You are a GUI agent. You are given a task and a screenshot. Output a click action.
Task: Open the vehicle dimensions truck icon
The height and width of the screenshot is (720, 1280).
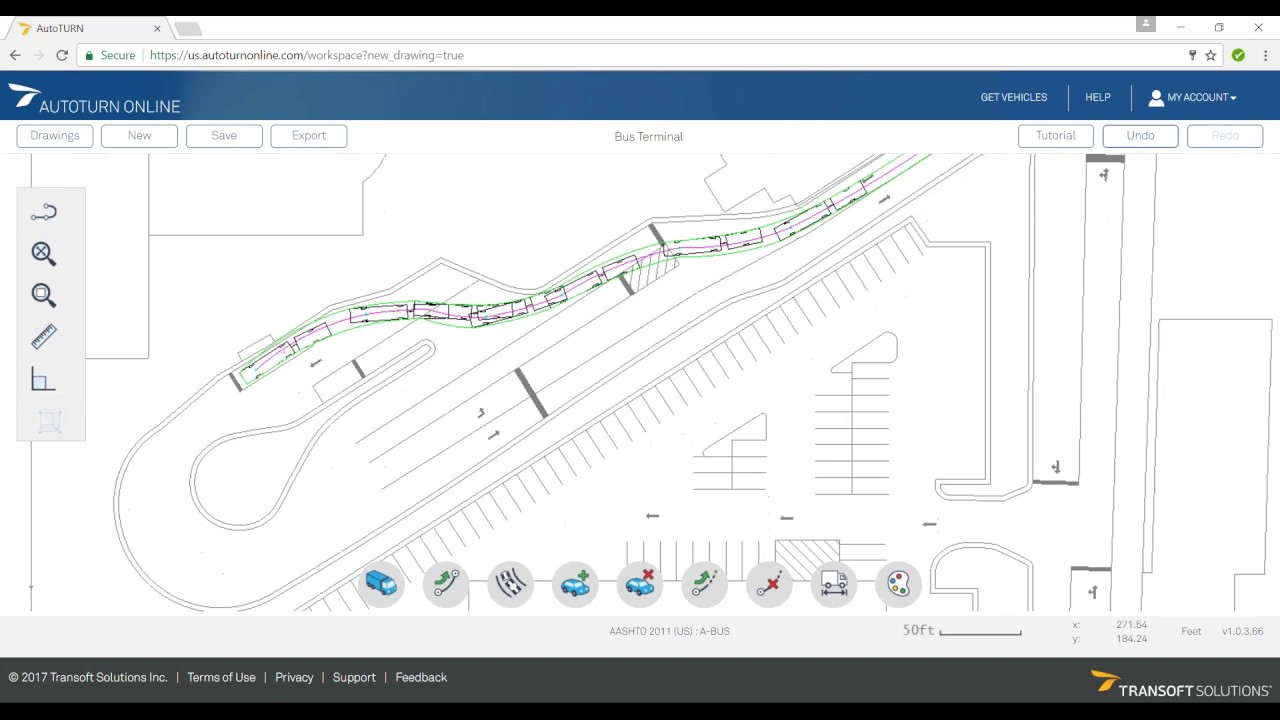(x=833, y=583)
